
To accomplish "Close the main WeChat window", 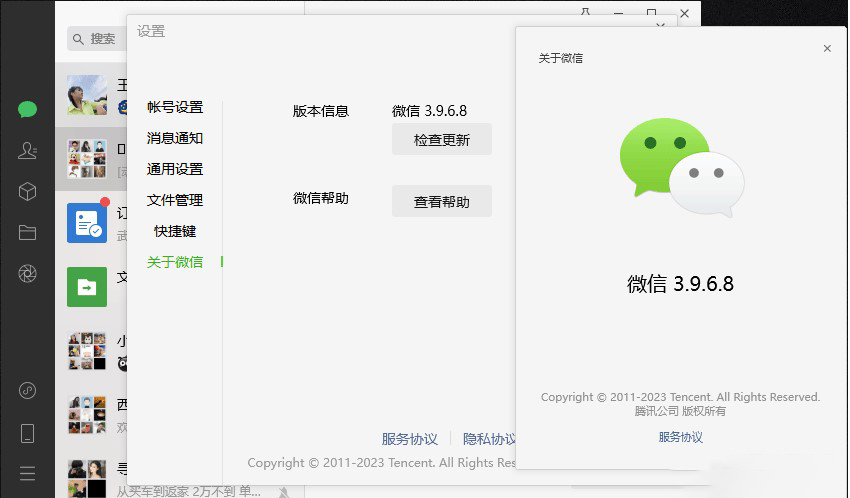I will point(685,14).
